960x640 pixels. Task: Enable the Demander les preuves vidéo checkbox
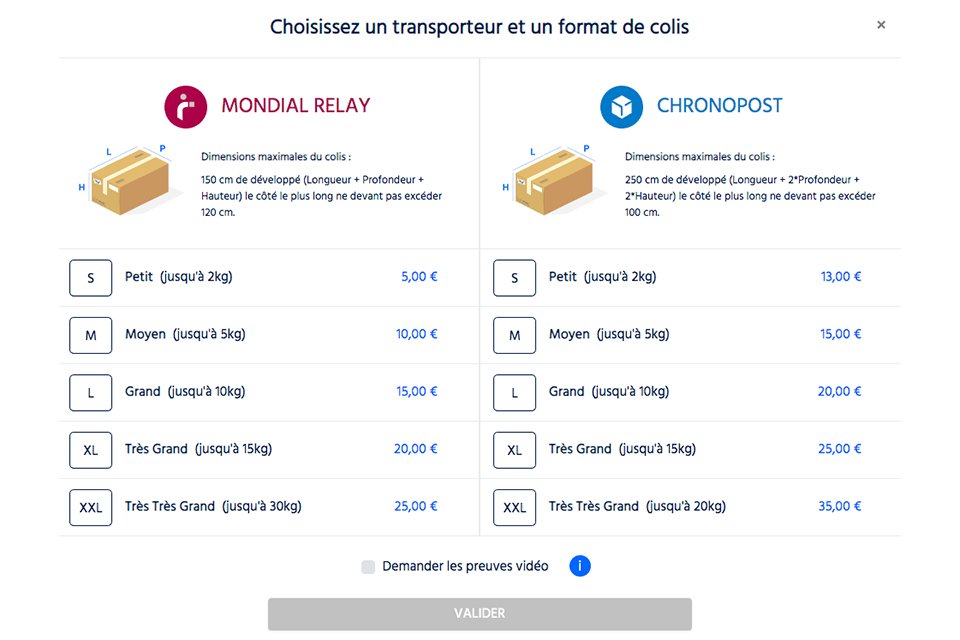click(x=368, y=567)
